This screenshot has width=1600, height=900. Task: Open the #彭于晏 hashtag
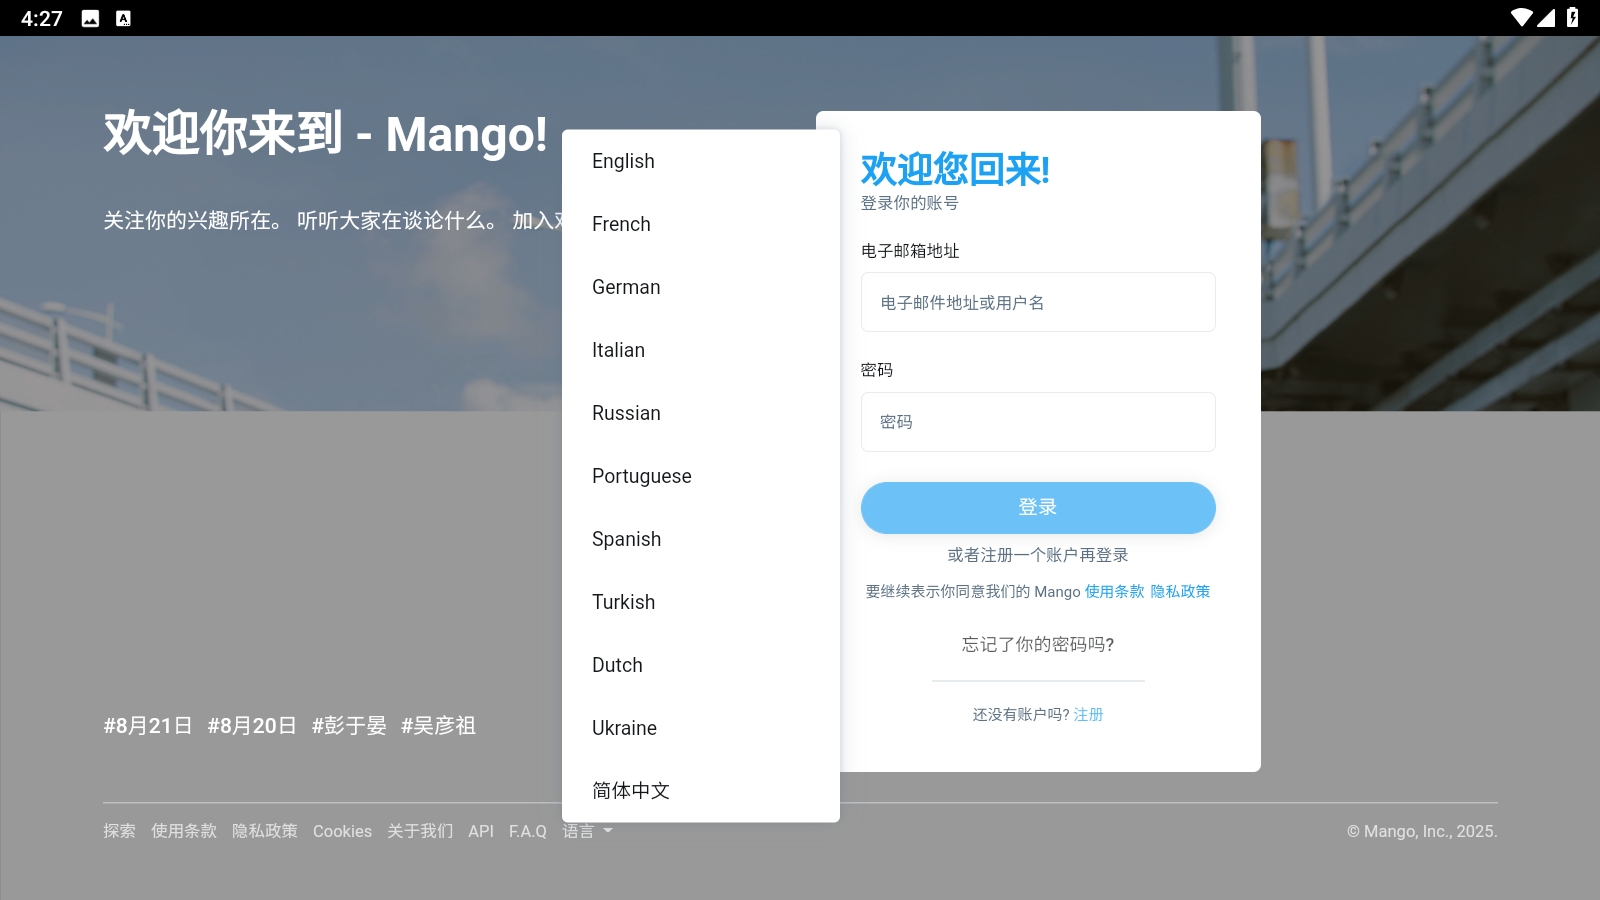(350, 726)
